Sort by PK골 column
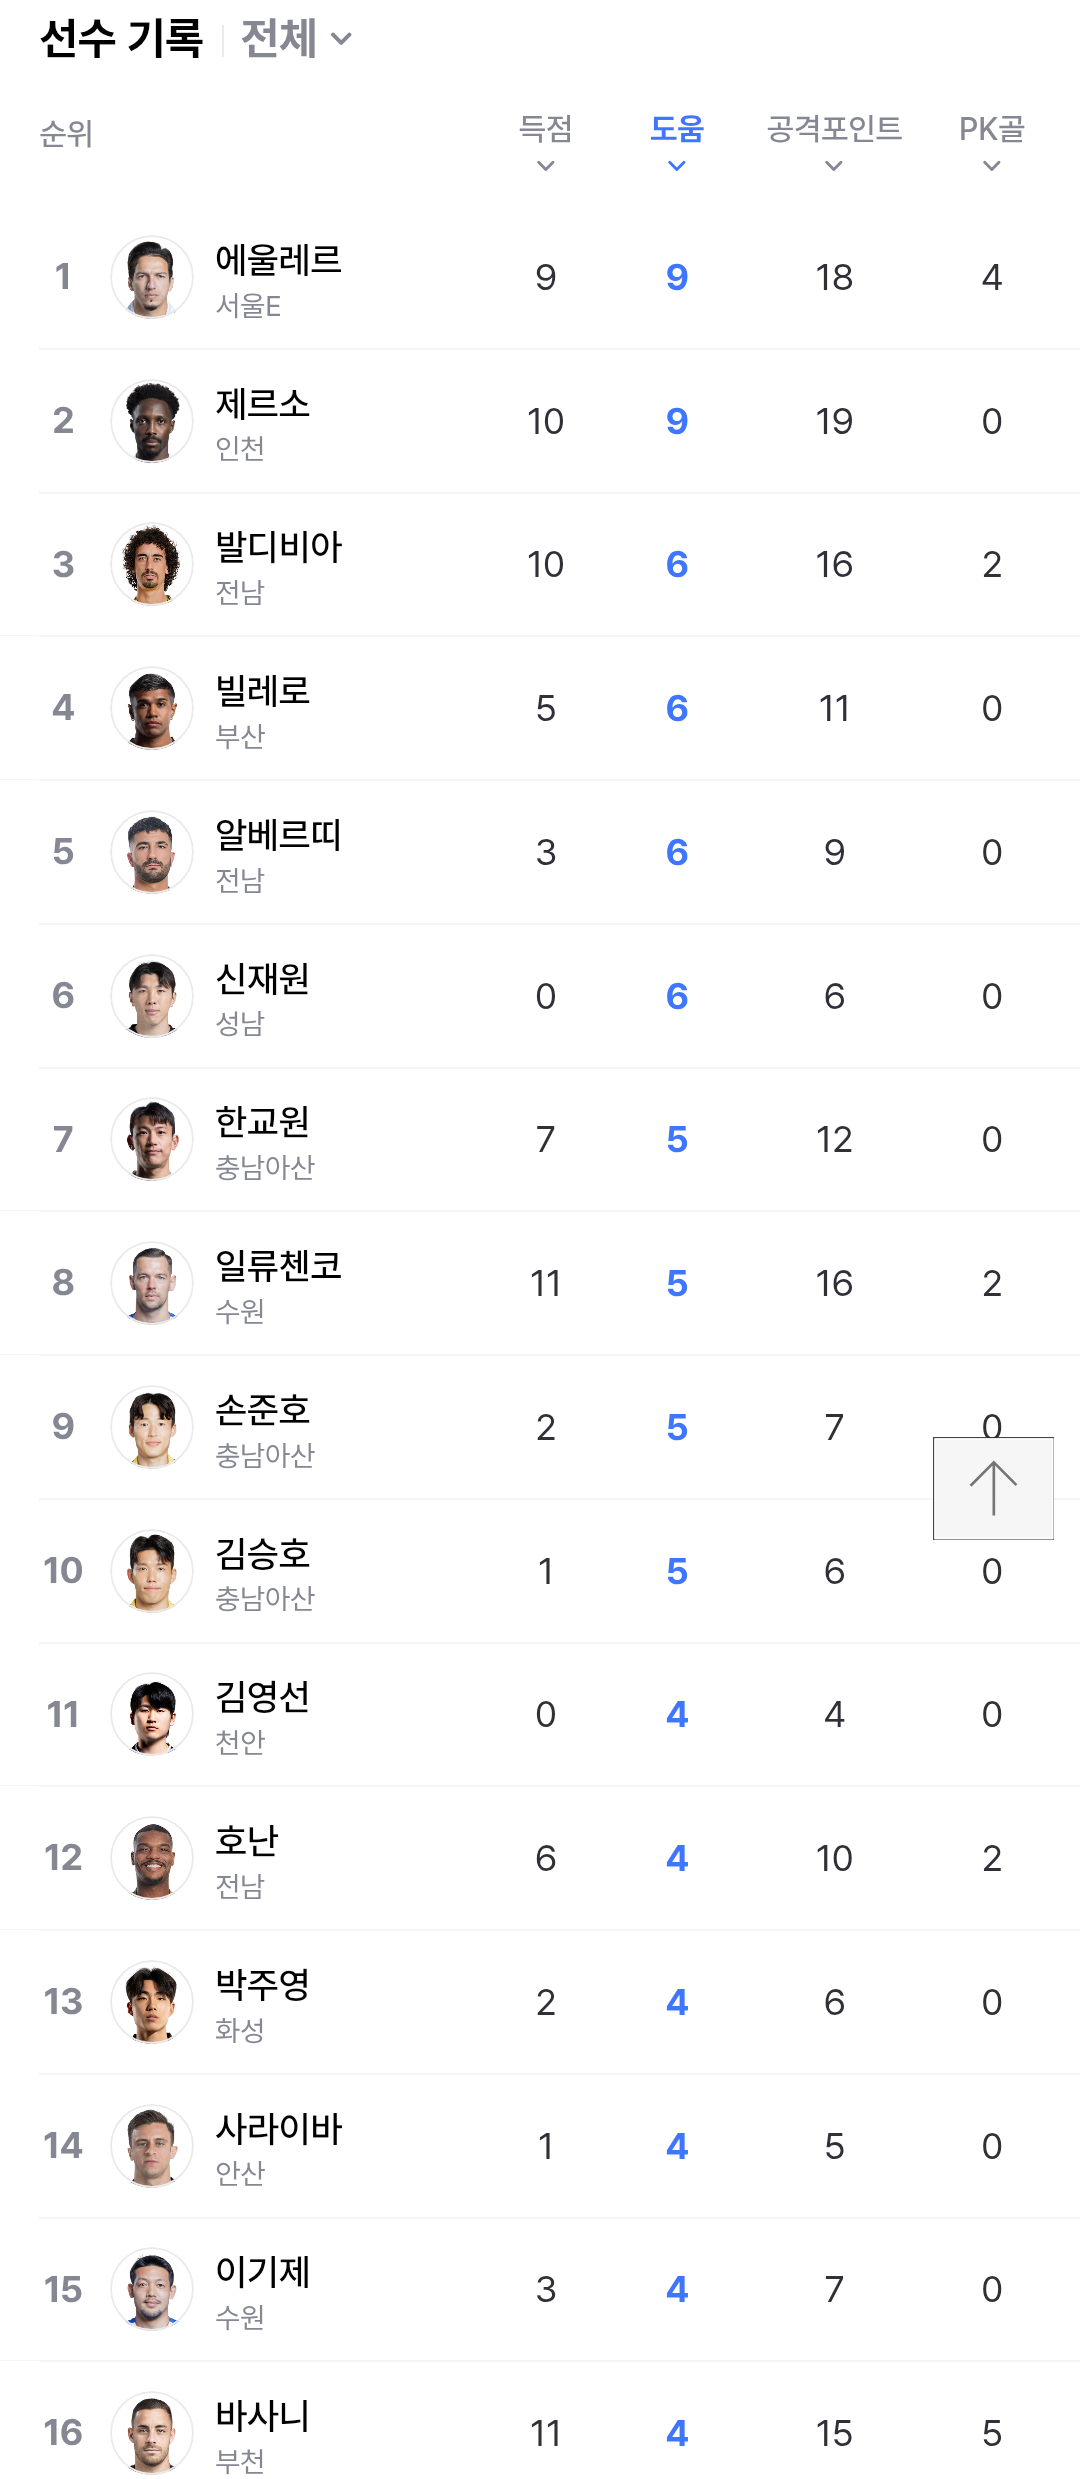1080x2479 pixels. coord(991,142)
